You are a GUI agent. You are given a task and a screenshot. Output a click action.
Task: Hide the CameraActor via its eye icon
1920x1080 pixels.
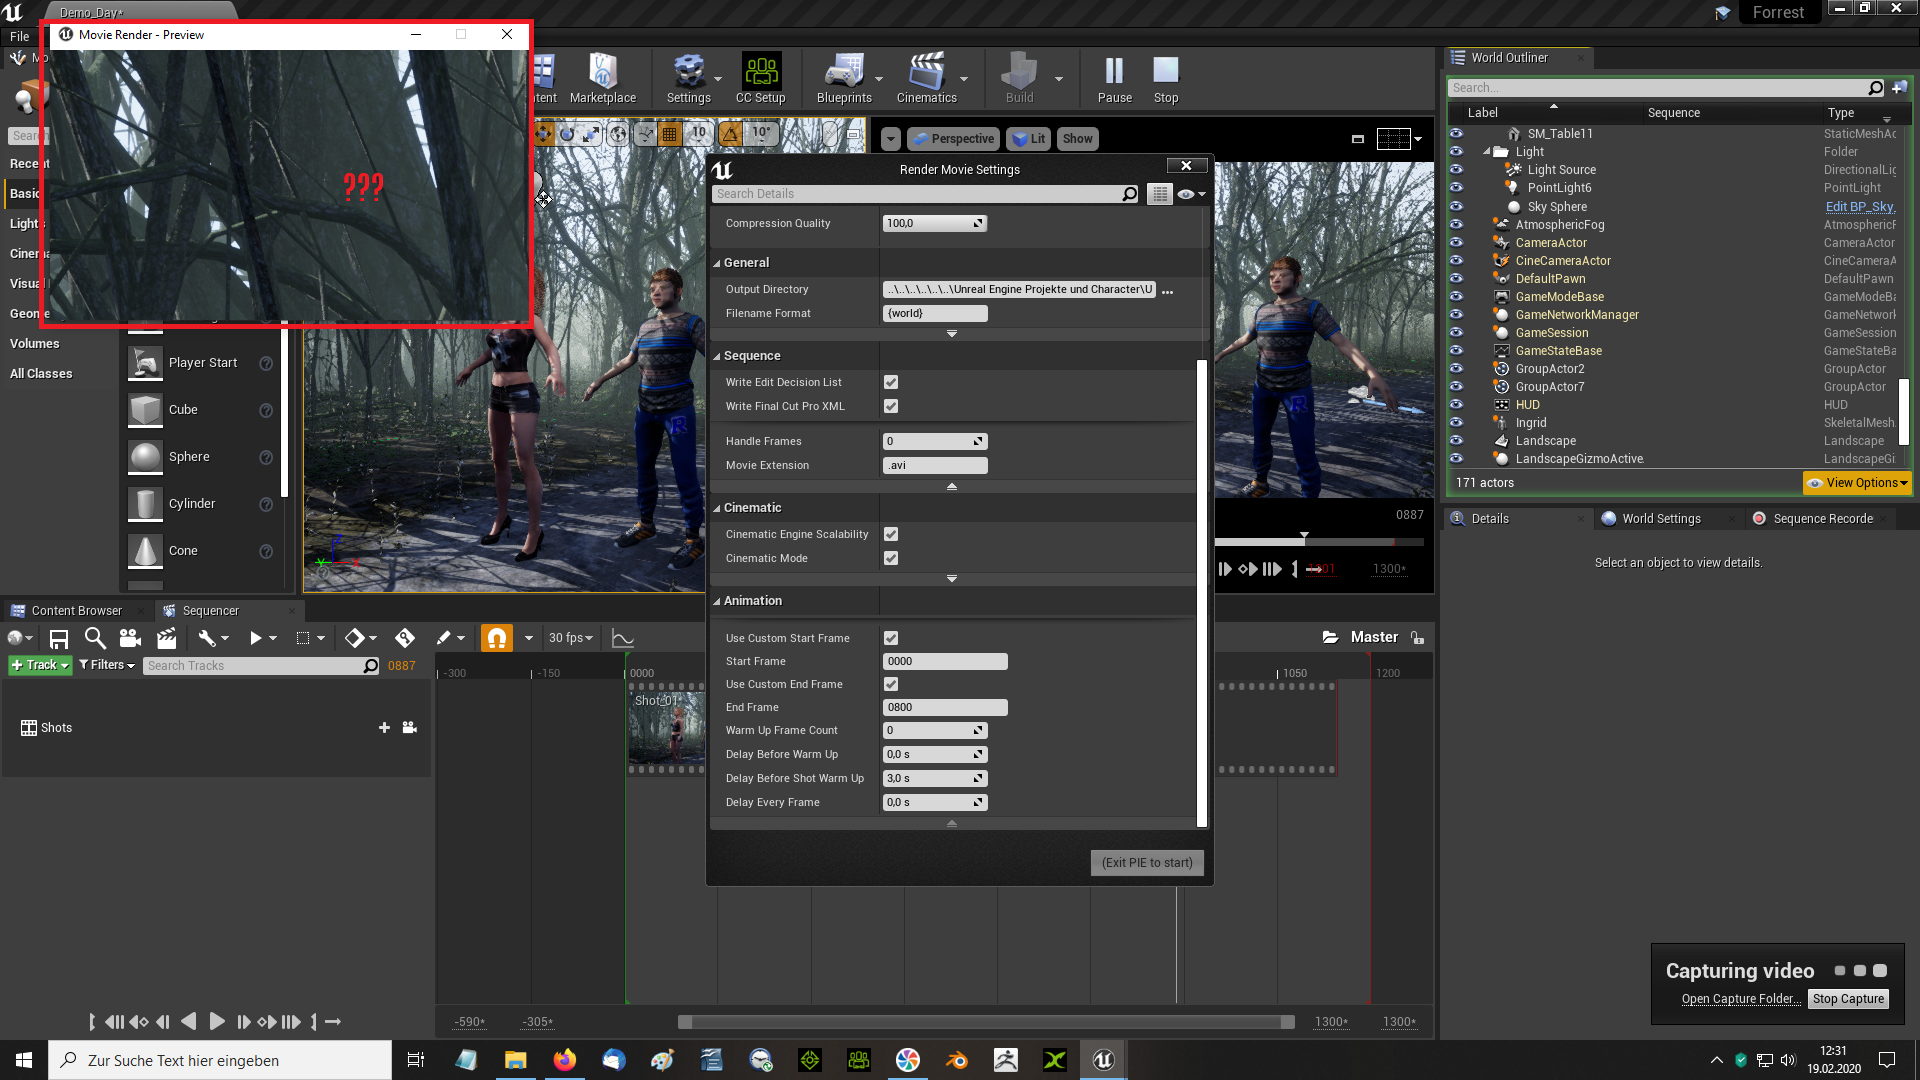pos(1456,243)
